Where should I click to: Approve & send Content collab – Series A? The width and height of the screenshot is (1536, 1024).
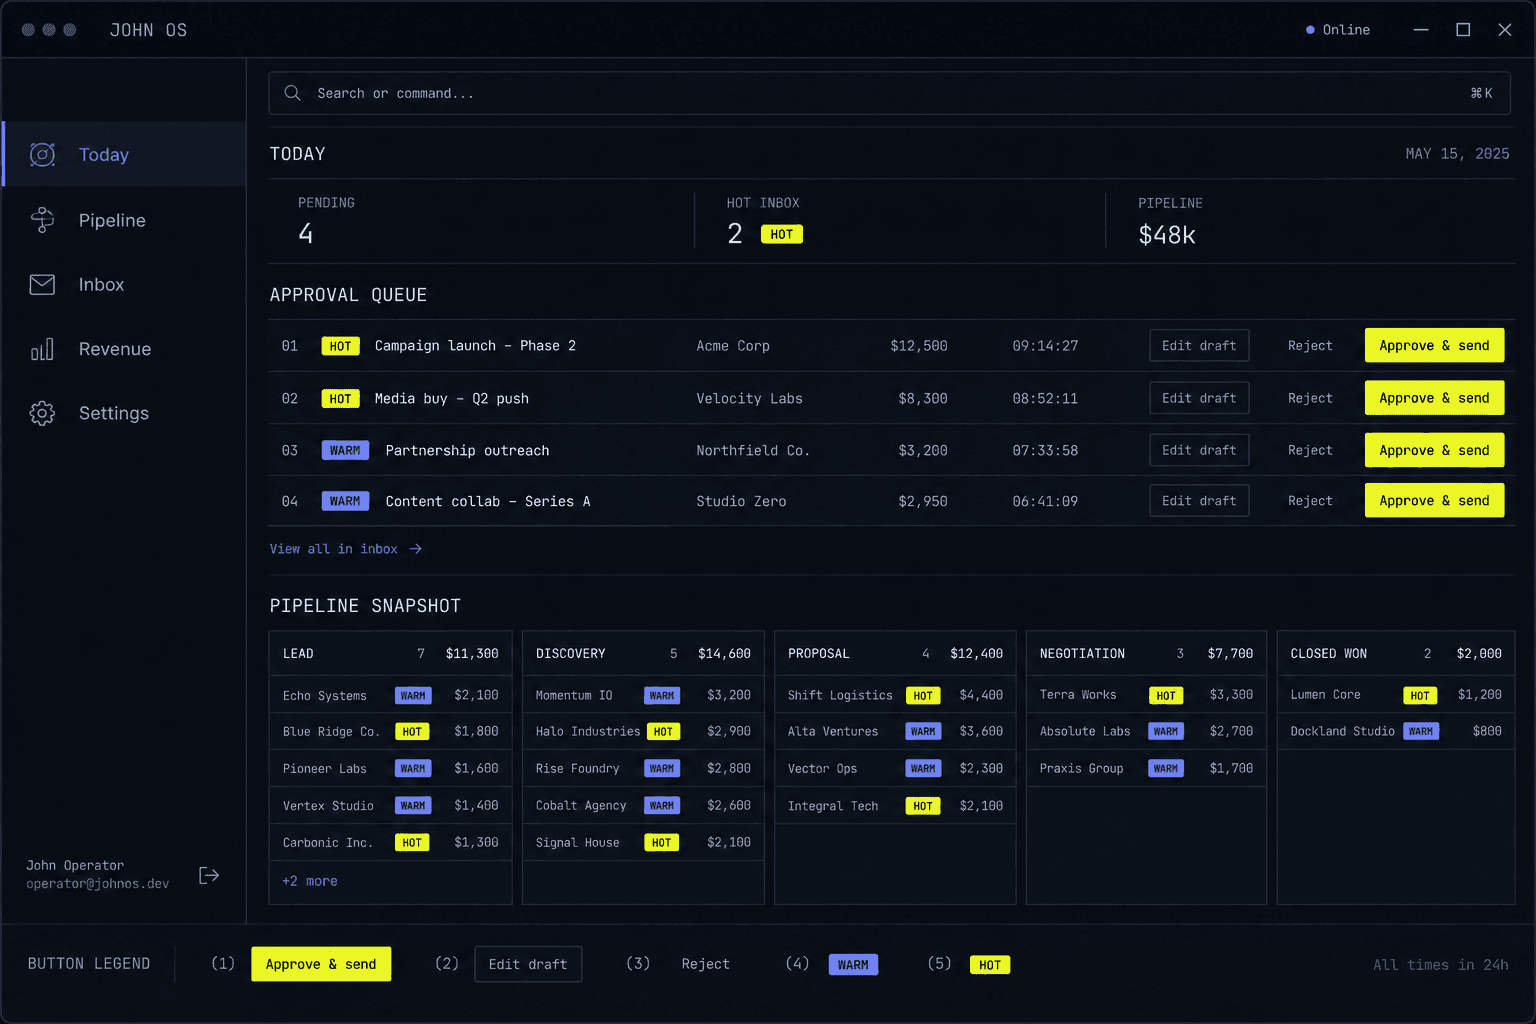click(x=1434, y=501)
